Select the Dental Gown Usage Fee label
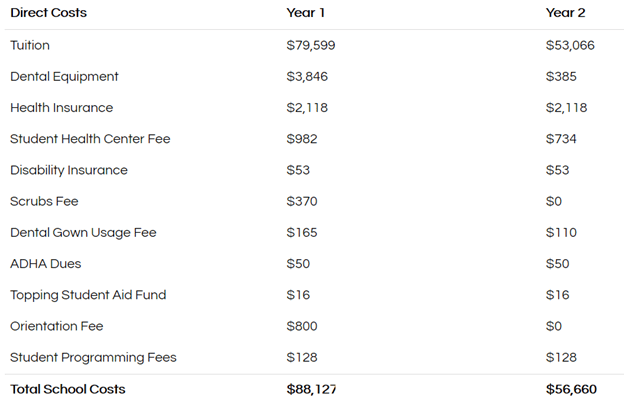The image size is (624, 401). (x=83, y=232)
